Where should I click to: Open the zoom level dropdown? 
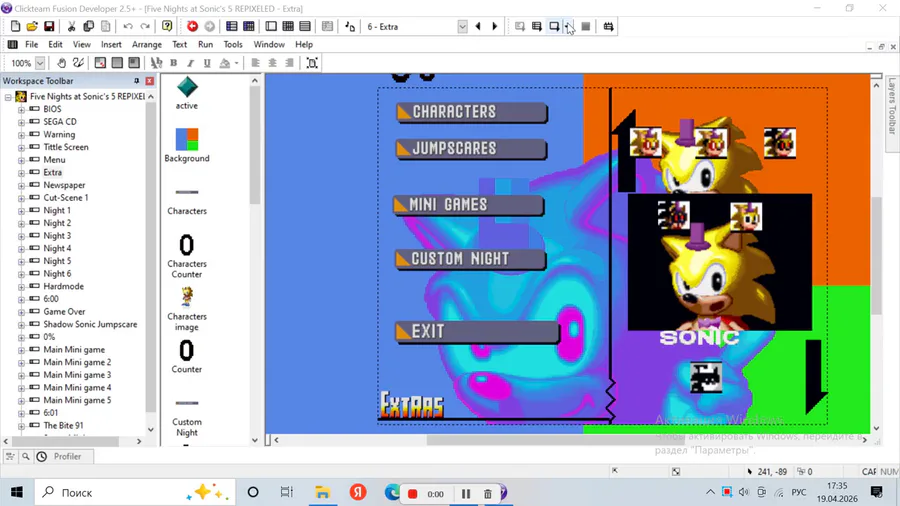(40, 63)
